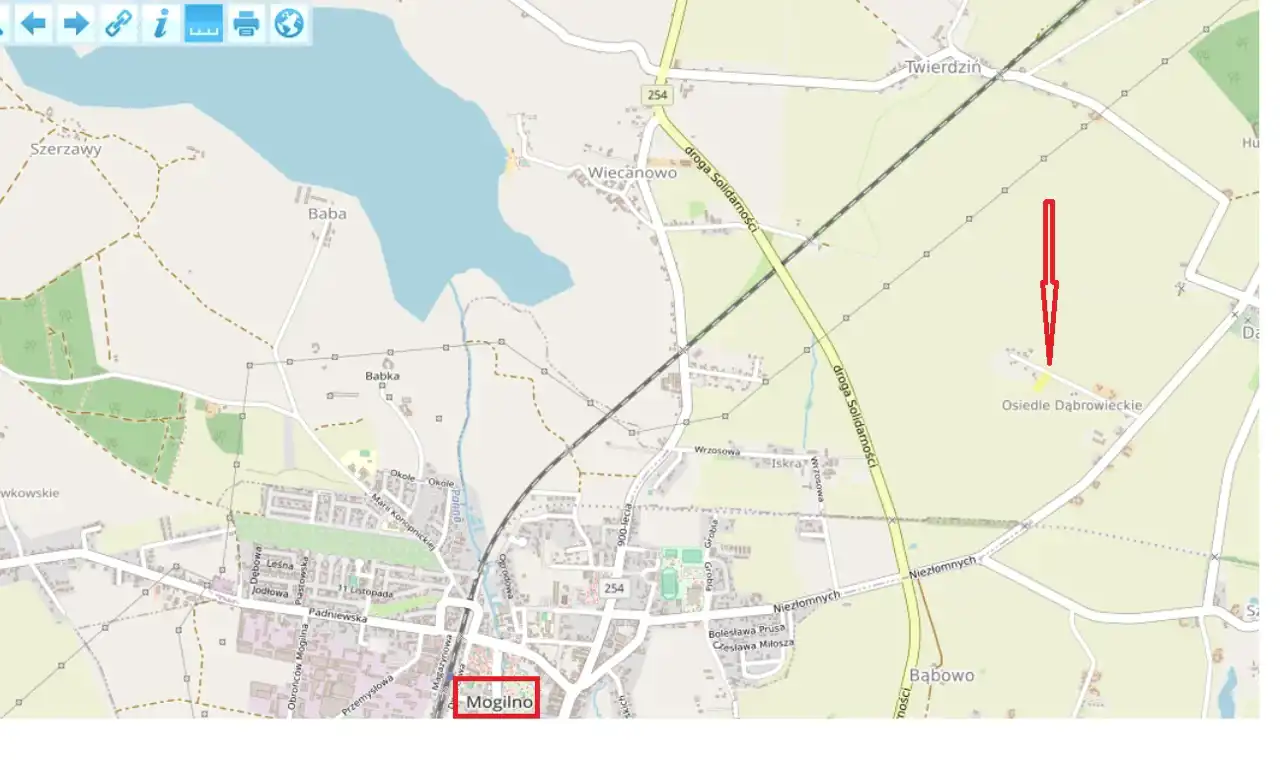Click the 254 road sign in Mogilno
The height and width of the screenshot is (763, 1280).
[614, 588]
